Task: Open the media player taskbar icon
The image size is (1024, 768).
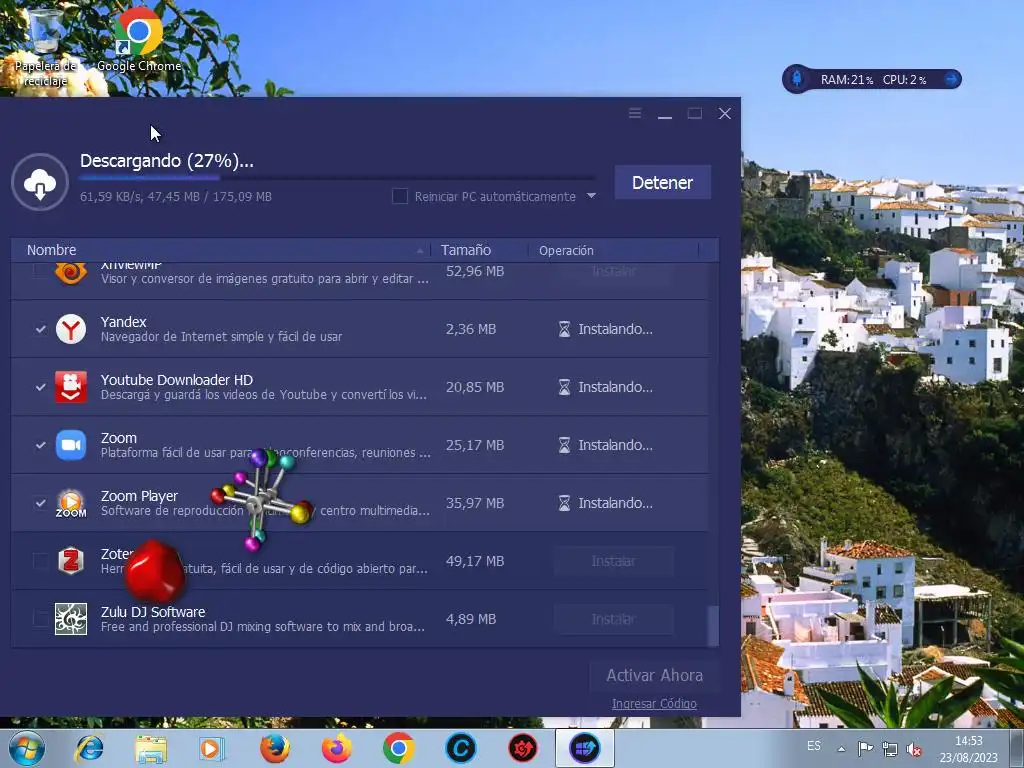Action: pos(212,748)
